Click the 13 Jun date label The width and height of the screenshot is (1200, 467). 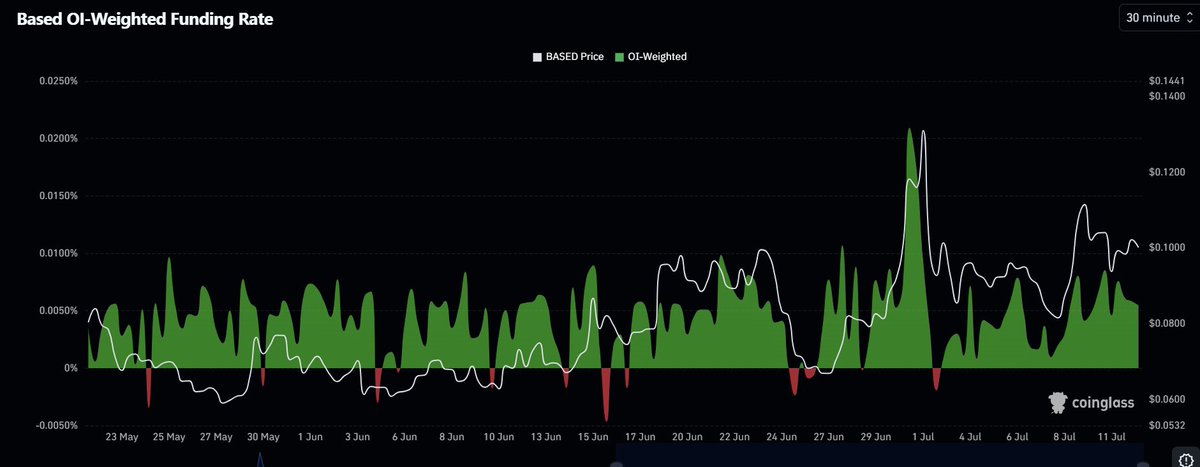pyautogui.click(x=546, y=437)
